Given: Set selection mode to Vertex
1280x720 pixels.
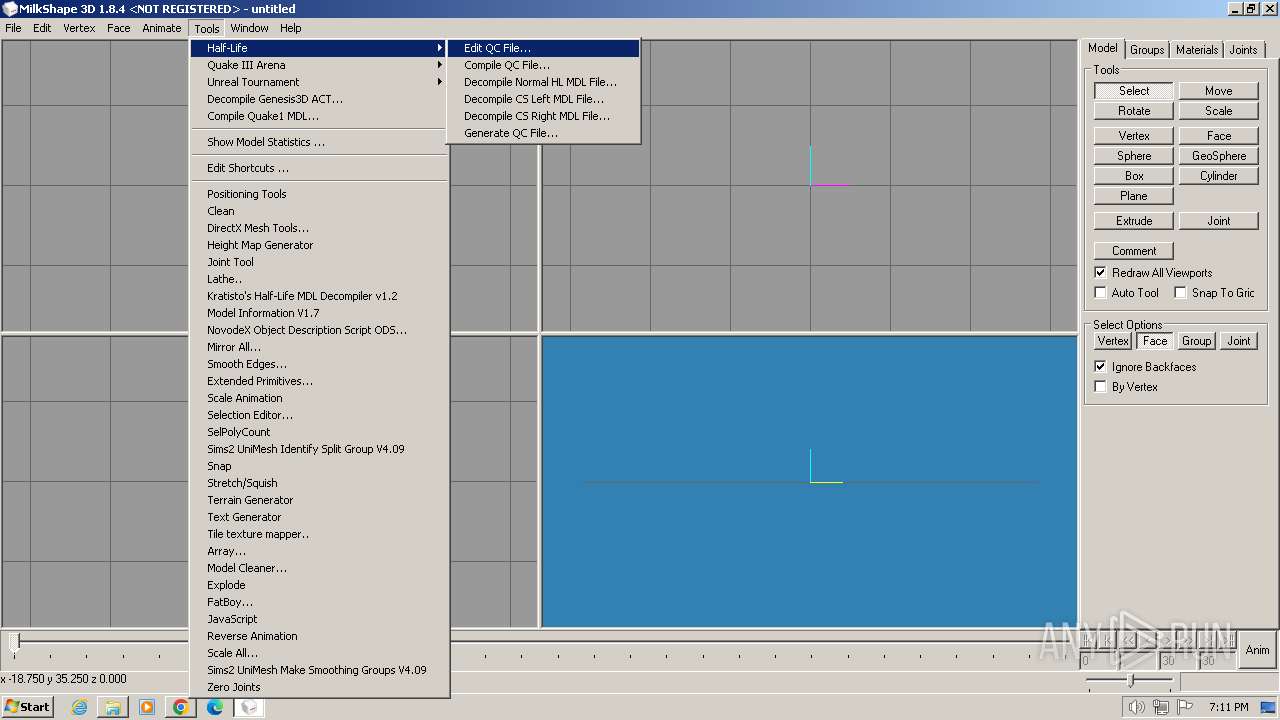Looking at the screenshot, I should (x=1113, y=341).
